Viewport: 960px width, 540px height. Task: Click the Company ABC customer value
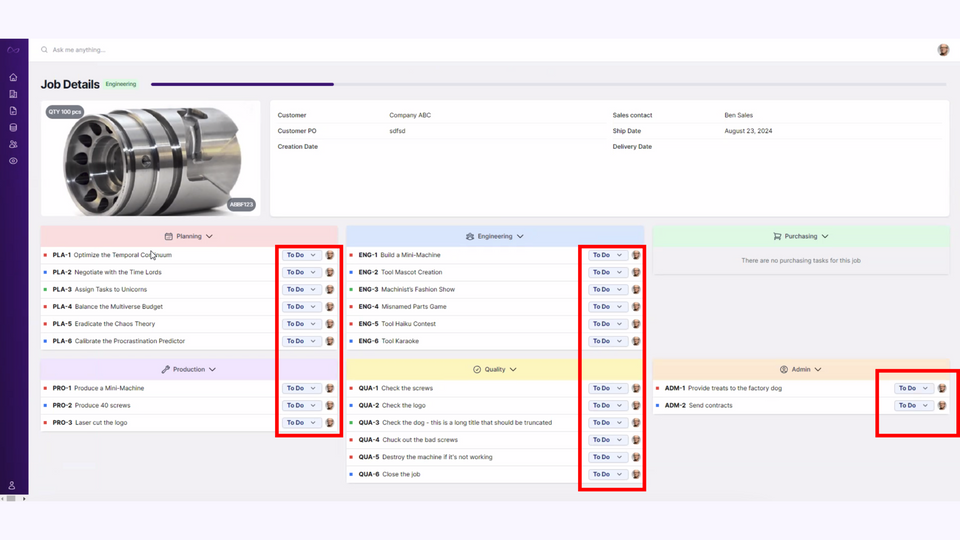pos(410,115)
